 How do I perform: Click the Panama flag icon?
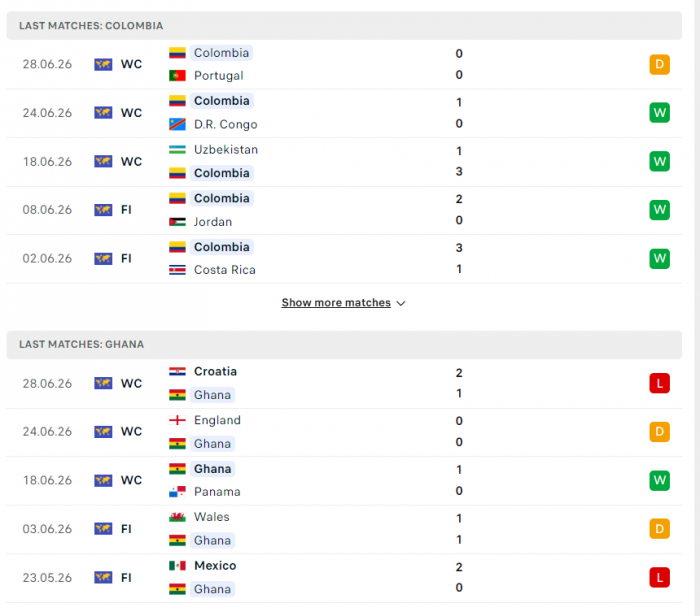tap(177, 492)
